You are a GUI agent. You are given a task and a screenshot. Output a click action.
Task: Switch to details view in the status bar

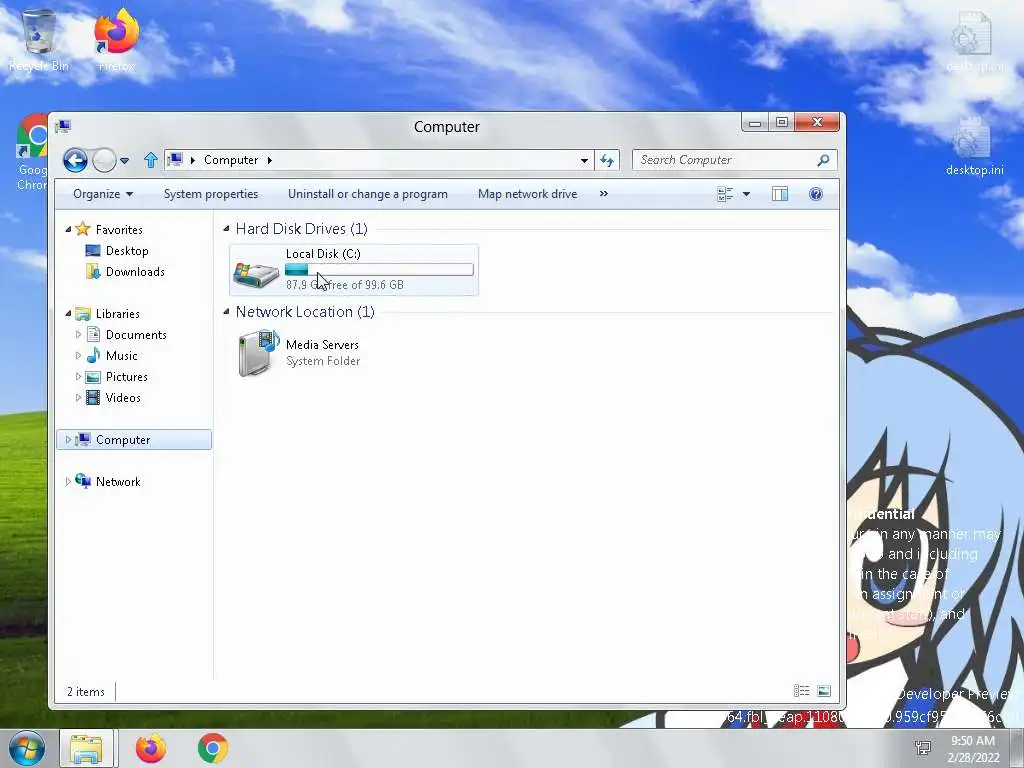point(801,691)
